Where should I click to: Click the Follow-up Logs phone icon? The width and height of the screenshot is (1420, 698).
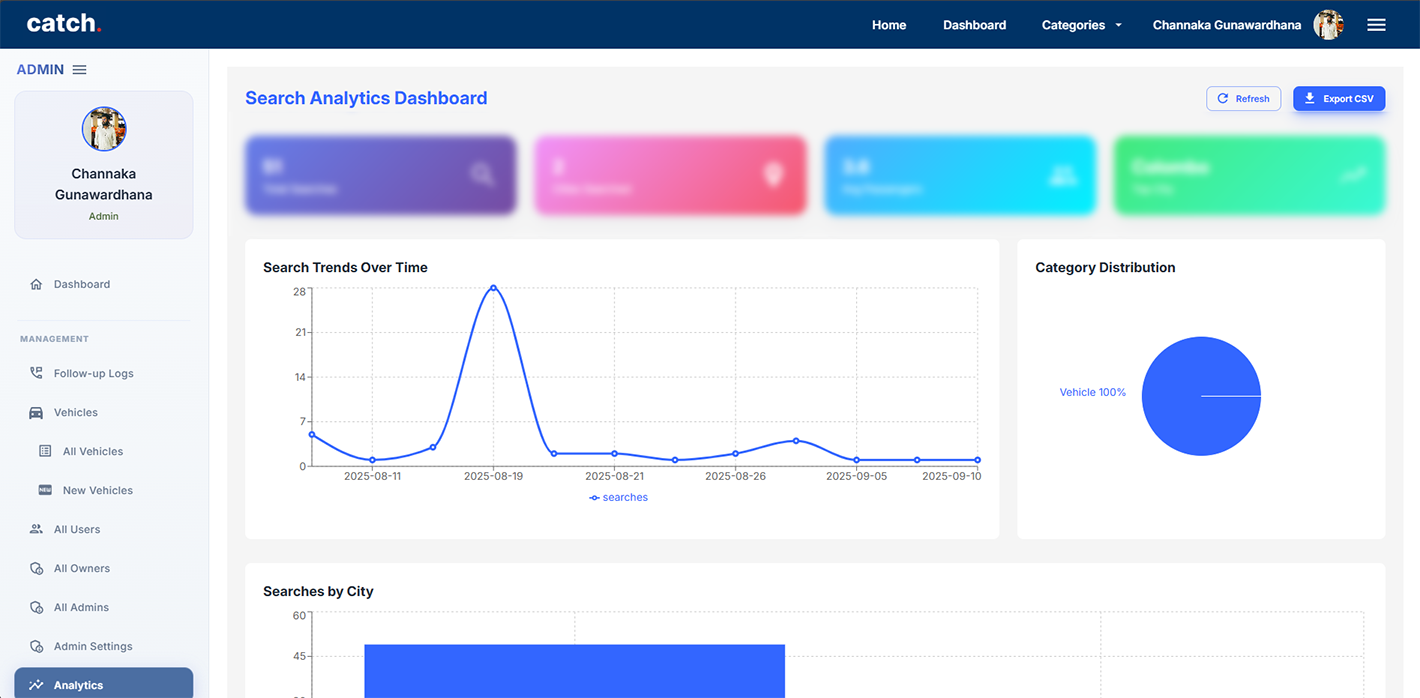tap(36, 373)
